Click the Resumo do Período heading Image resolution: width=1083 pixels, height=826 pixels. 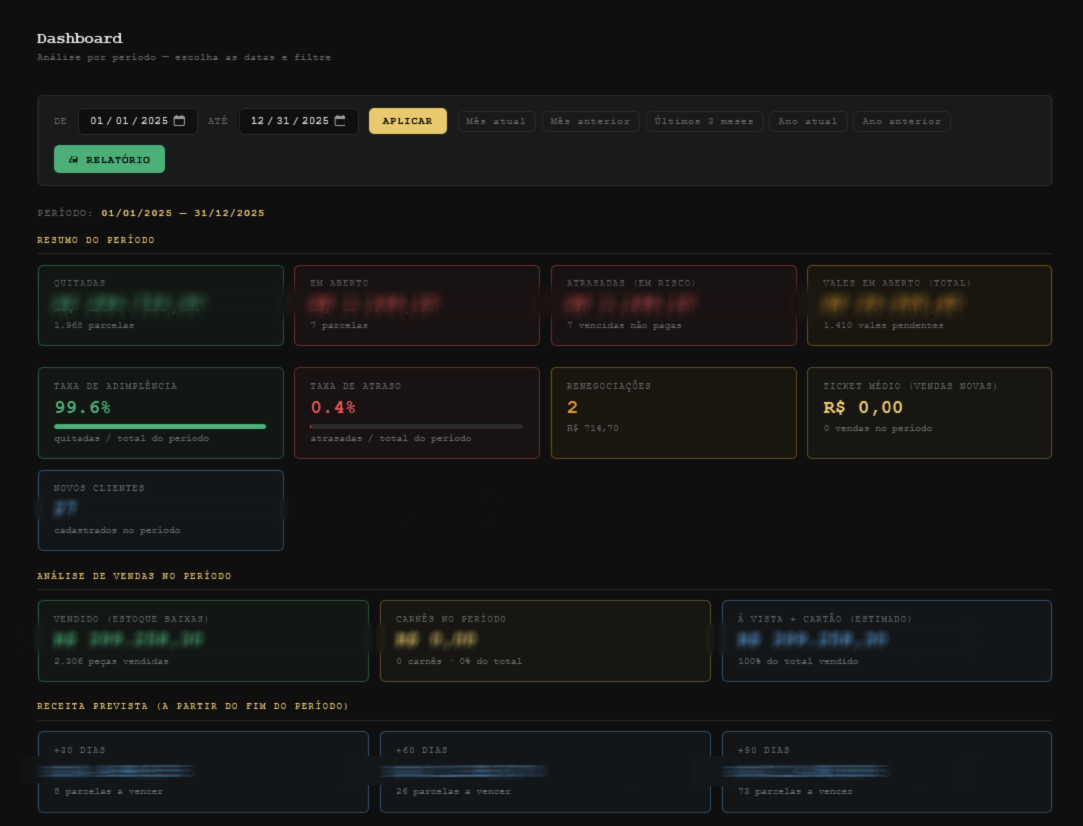click(96, 240)
